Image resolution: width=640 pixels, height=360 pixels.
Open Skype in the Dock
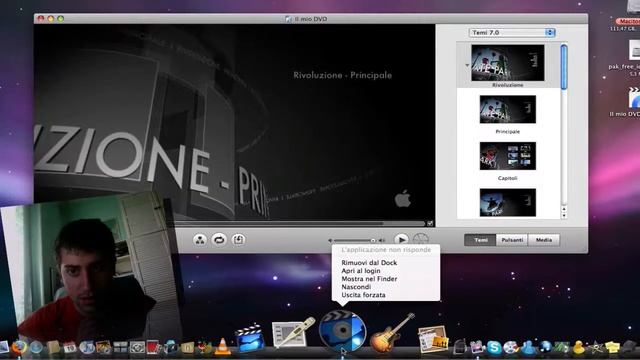(x=494, y=347)
